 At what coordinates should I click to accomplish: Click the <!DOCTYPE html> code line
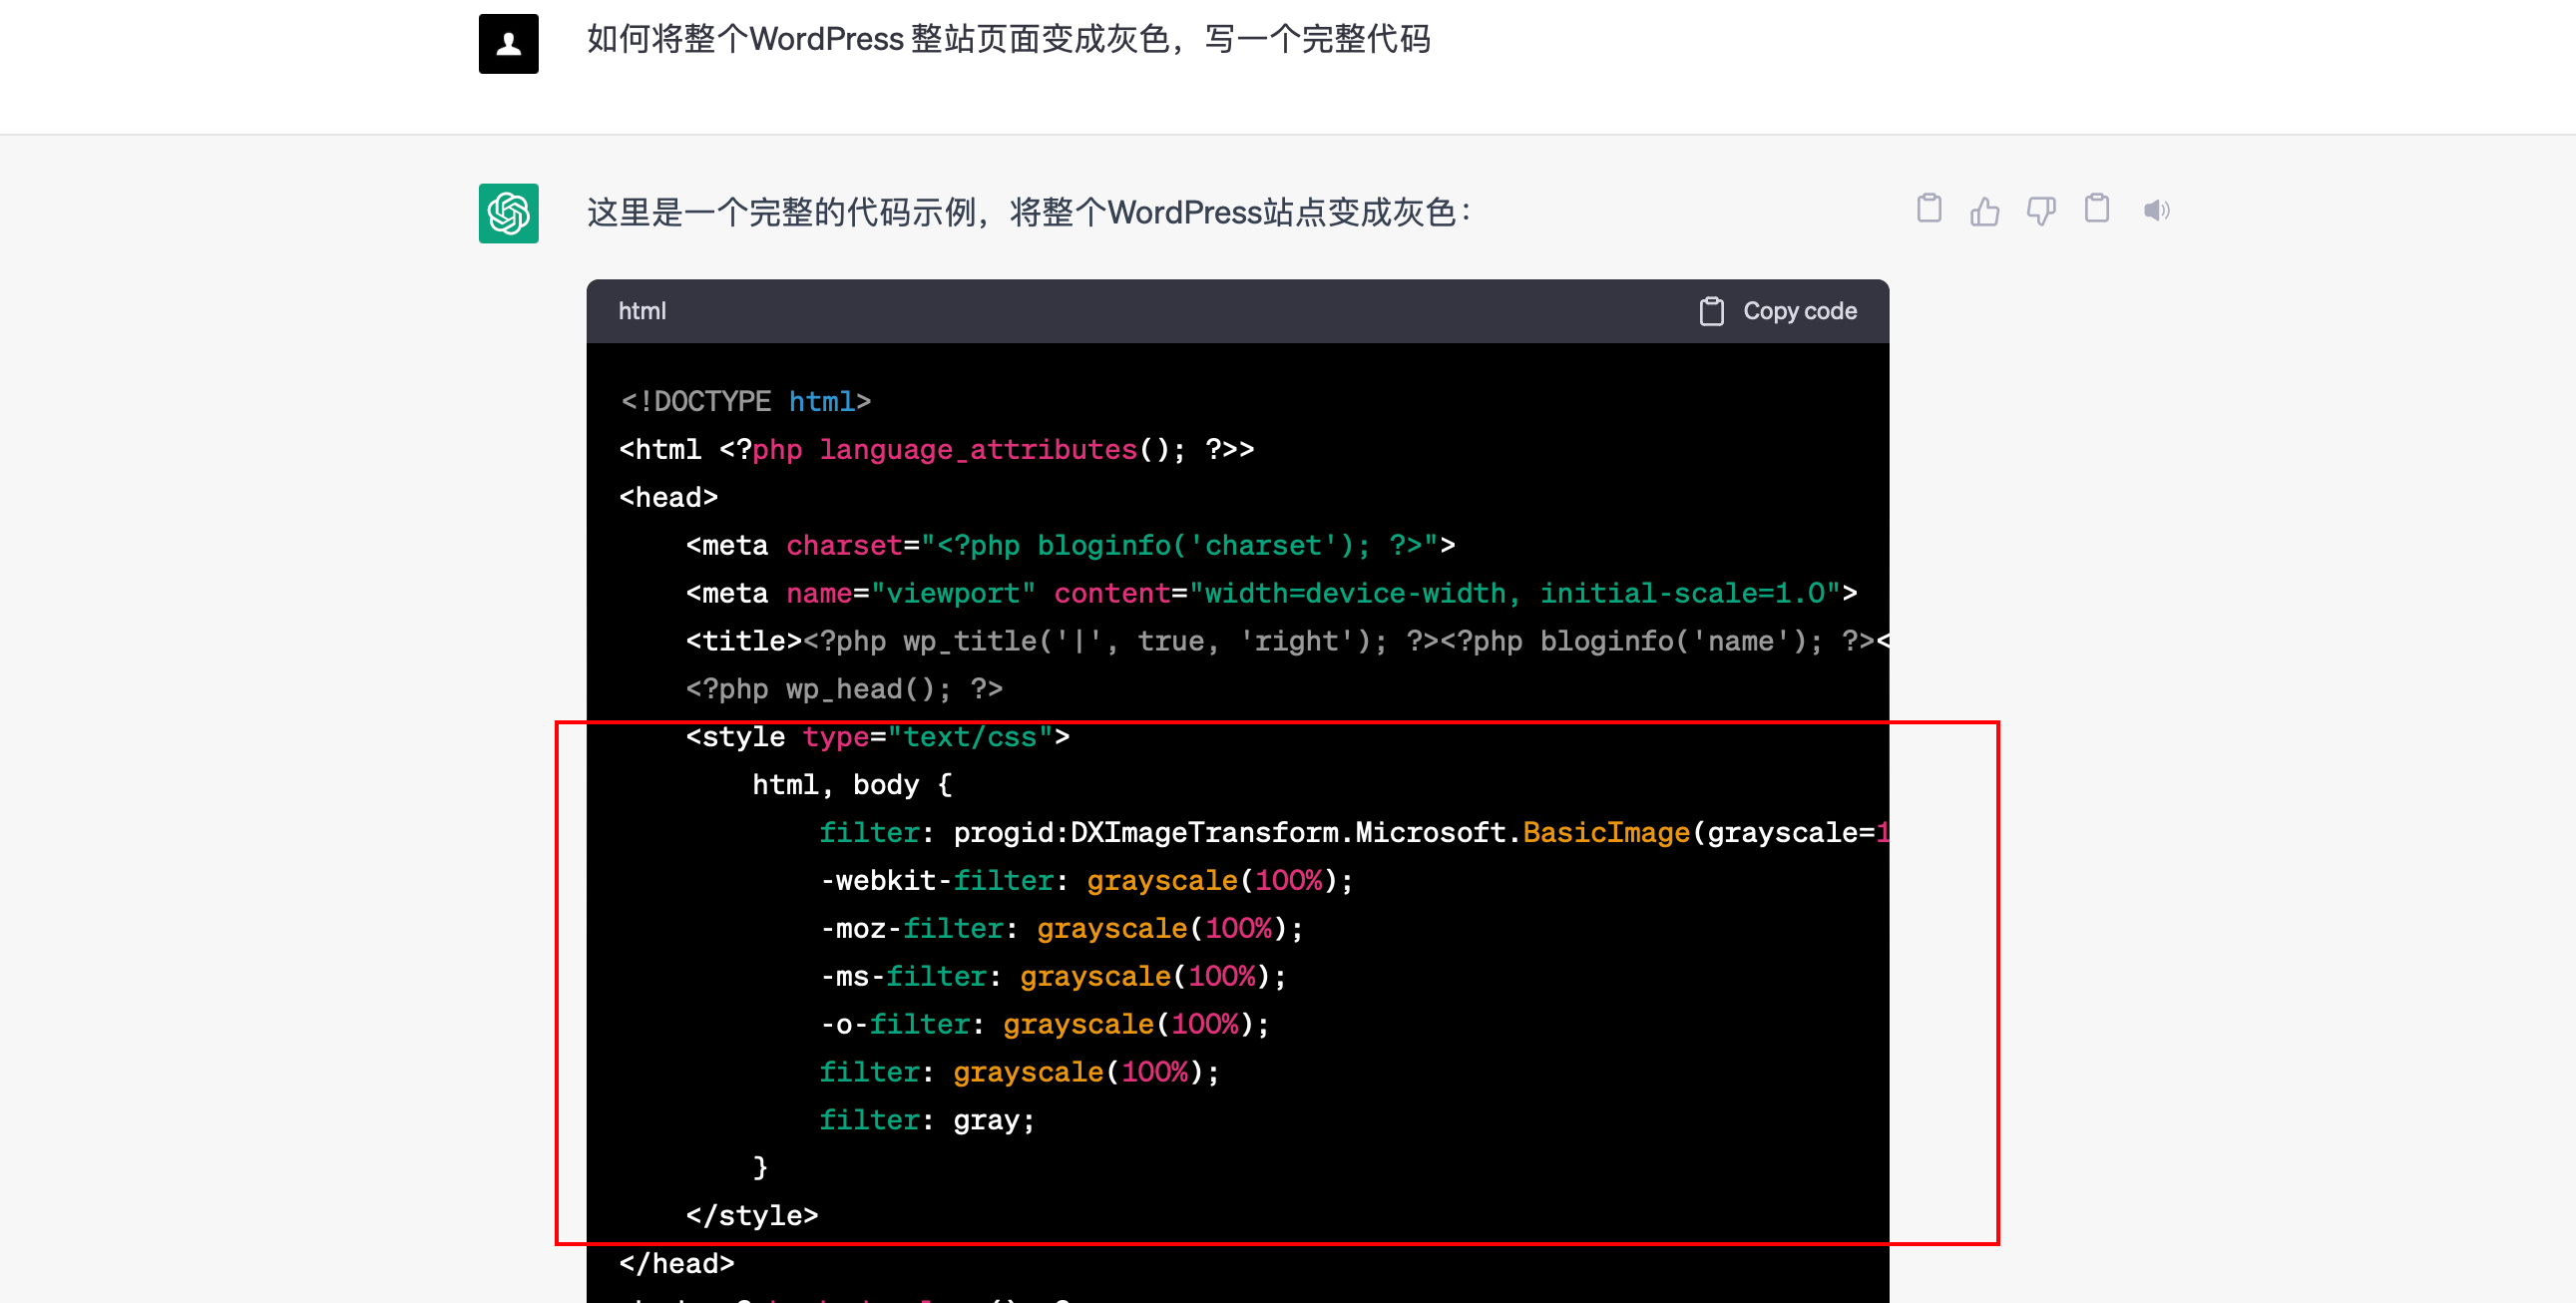click(745, 402)
